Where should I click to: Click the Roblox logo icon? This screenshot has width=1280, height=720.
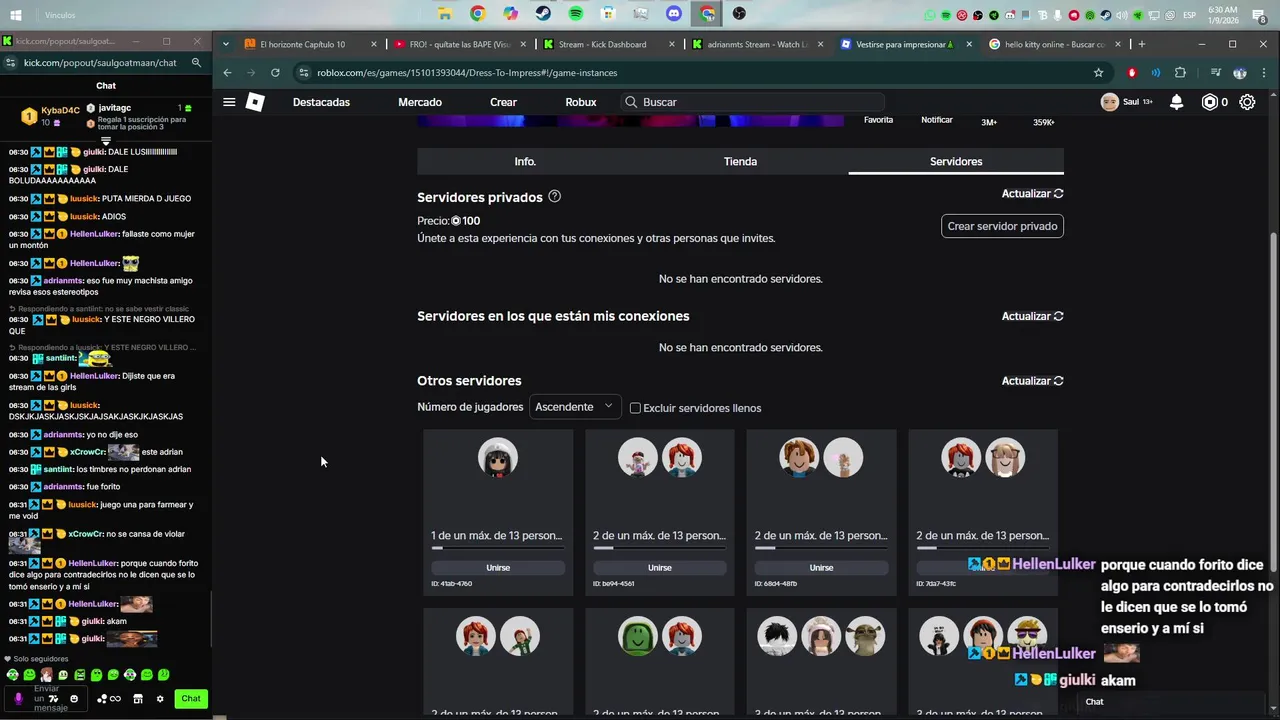(255, 102)
